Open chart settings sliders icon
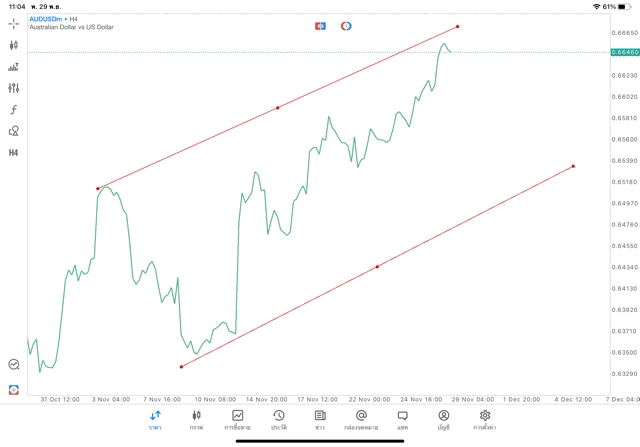Screen dimensions: 640x447 coord(13,88)
